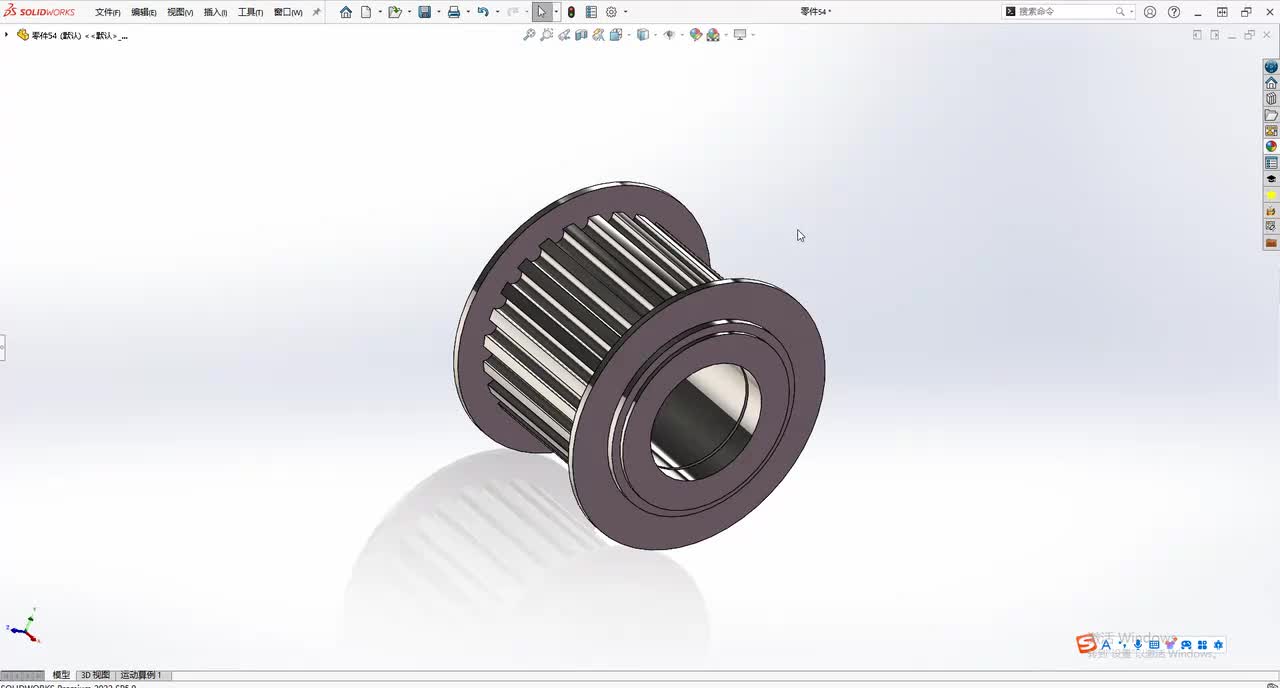Screen dimensions: 1280x688
Task: Switch to the 运动算例 1 tab
Action: [x=141, y=675]
